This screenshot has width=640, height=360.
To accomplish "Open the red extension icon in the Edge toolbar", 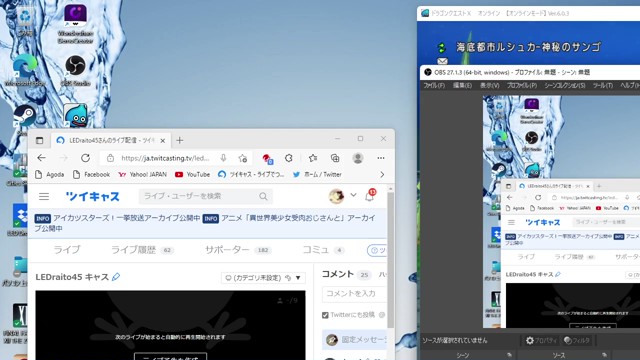I will [x=267, y=158].
